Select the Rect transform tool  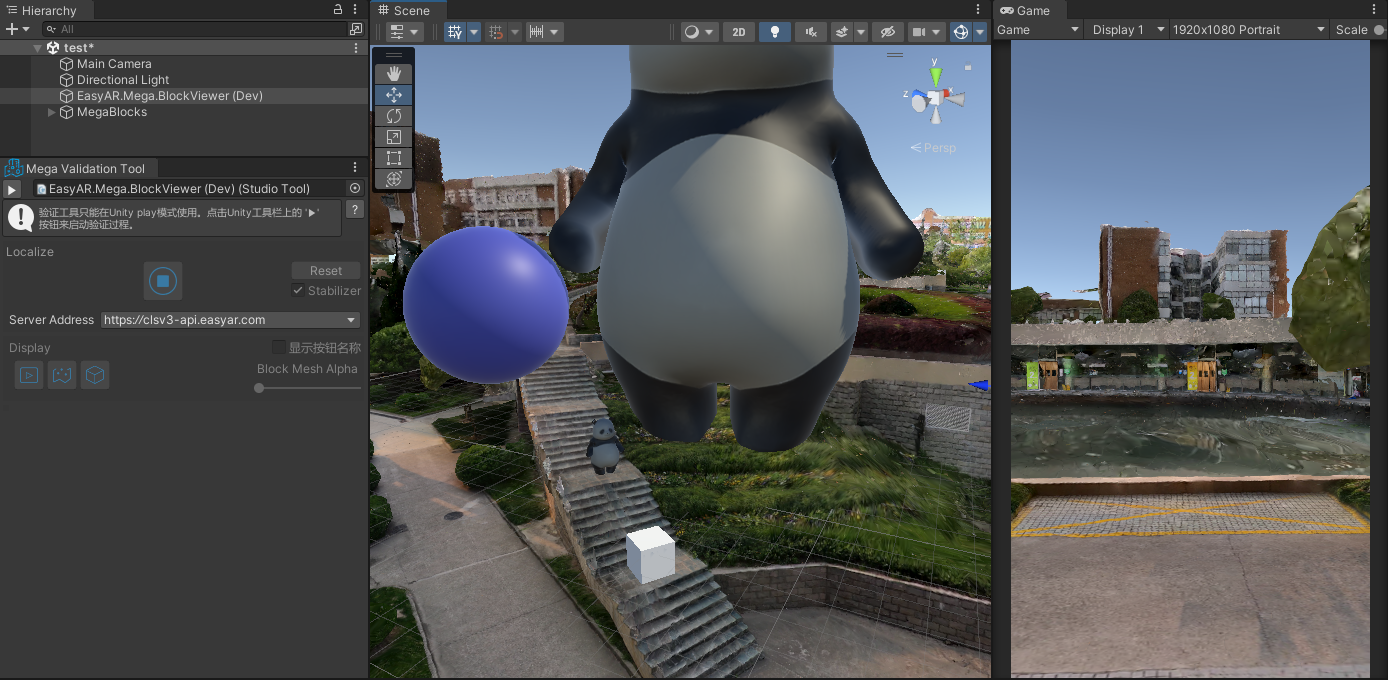tap(394, 158)
